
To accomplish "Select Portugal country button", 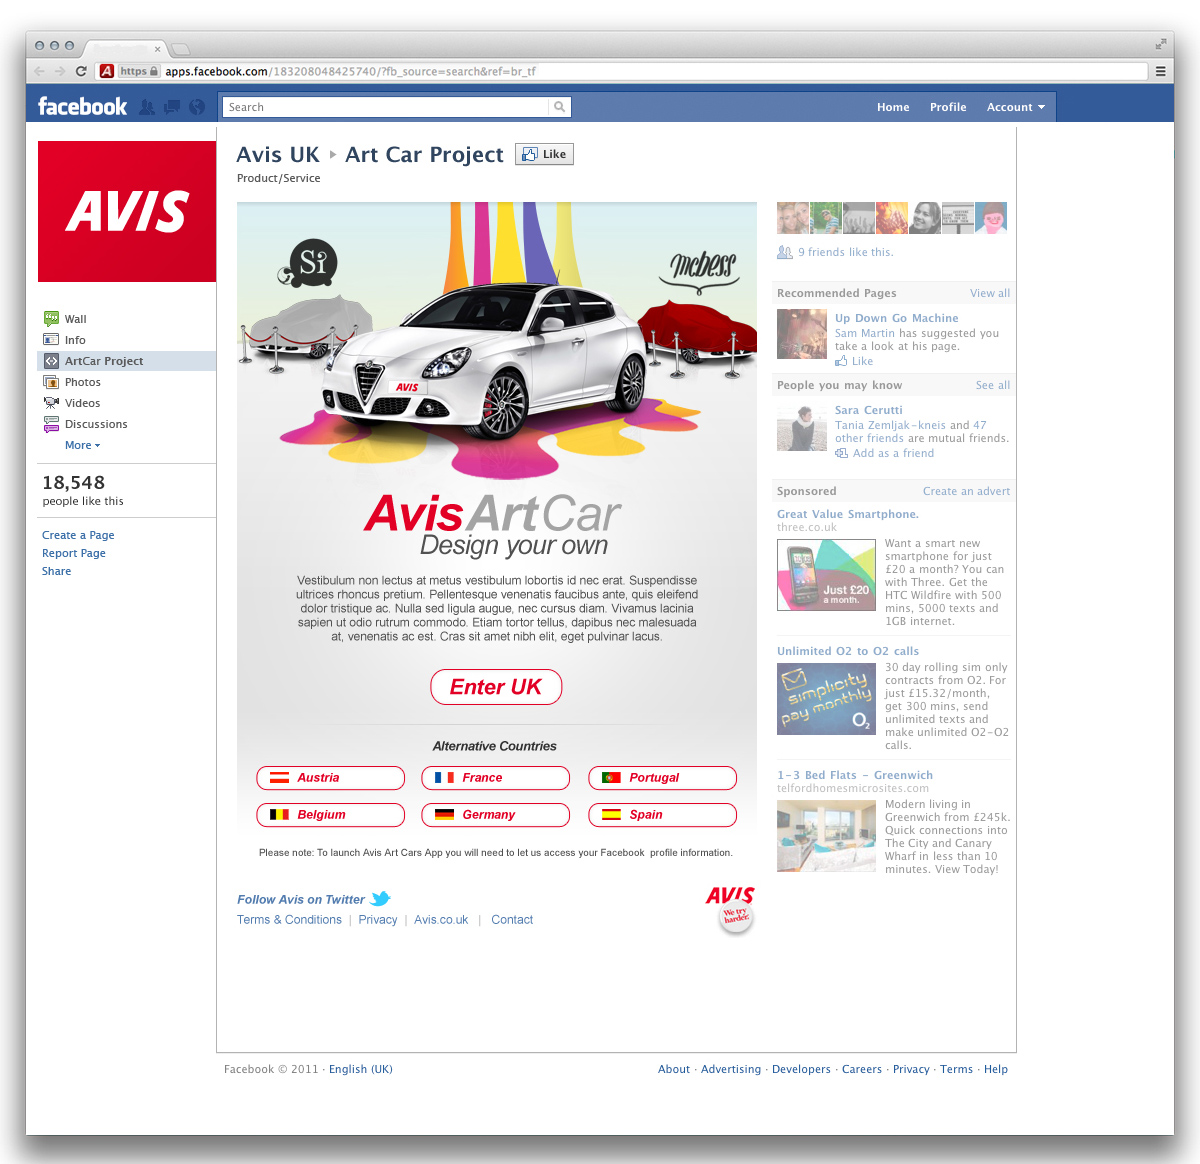I will coord(662,777).
